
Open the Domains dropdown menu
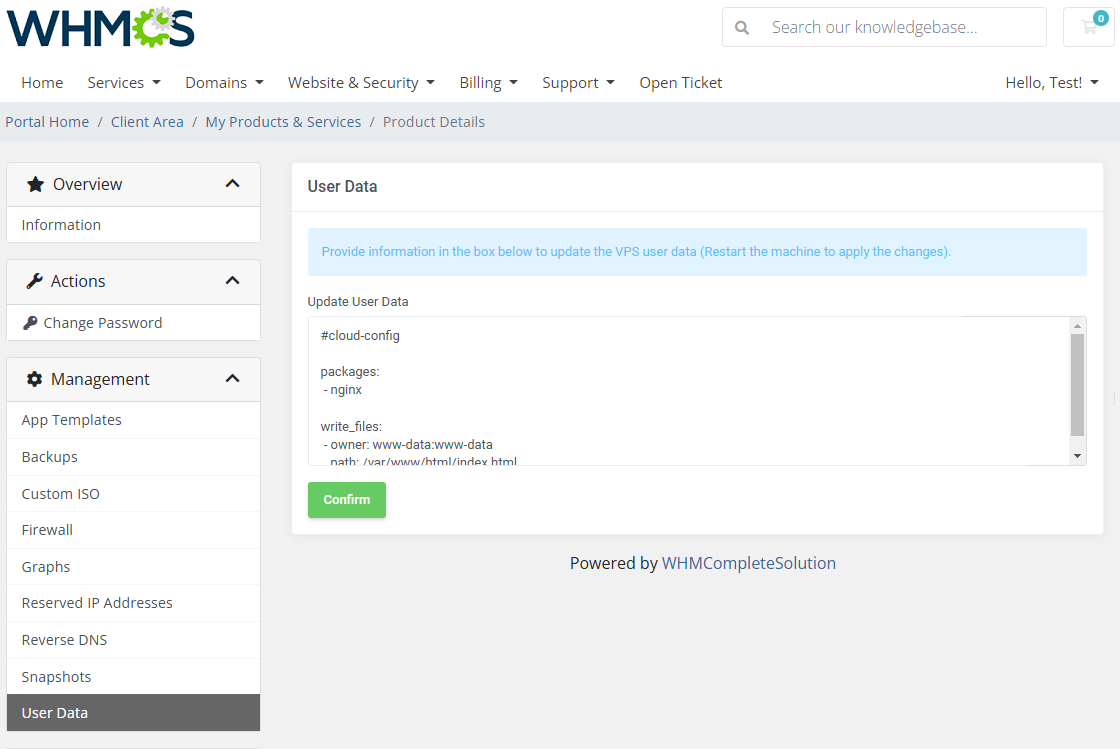pyautogui.click(x=224, y=83)
